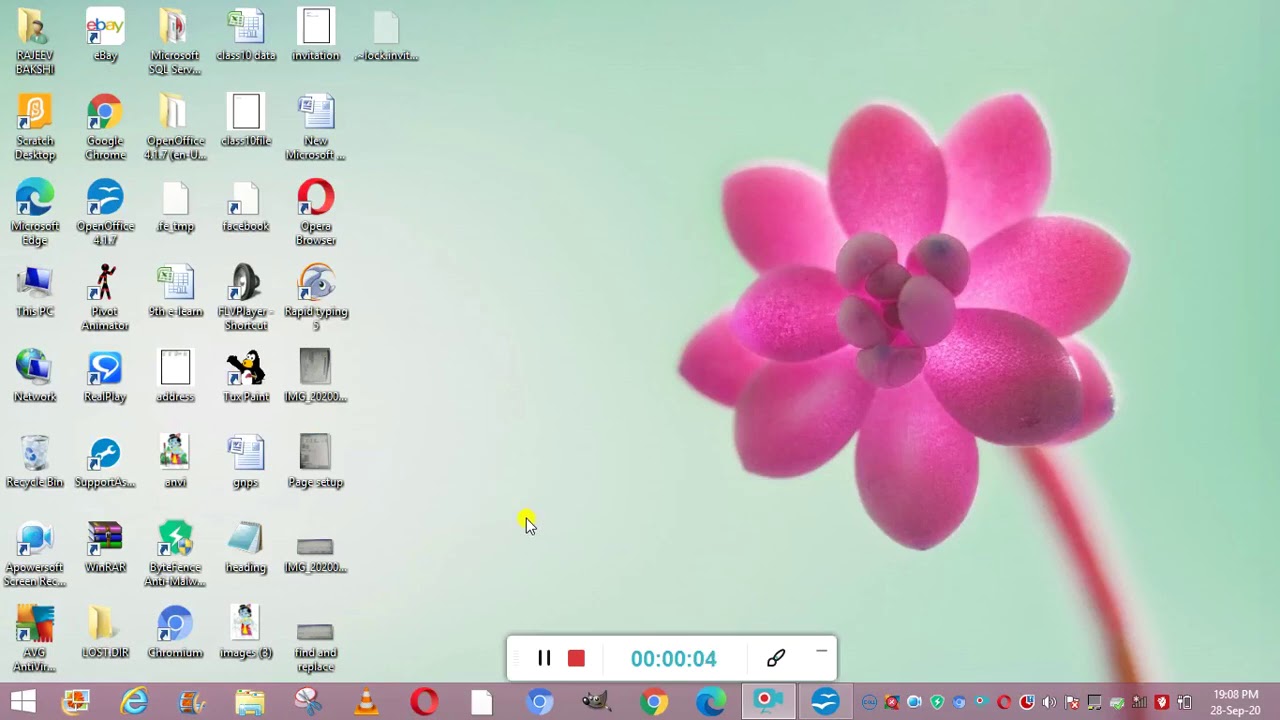This screenshot has height=720, width=1280.
Task: Open File Explorer from the taskbar
Action: [250, 702]
